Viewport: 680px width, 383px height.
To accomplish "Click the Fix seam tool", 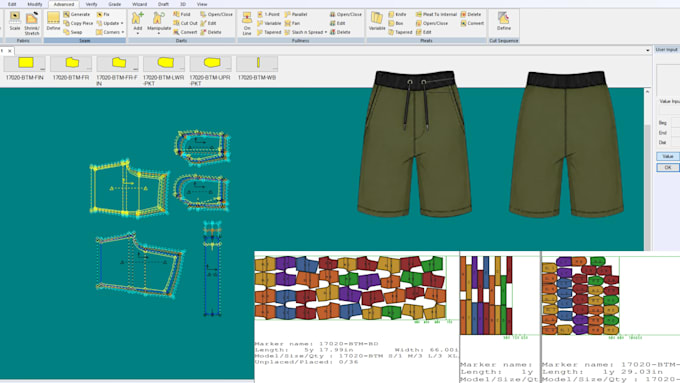I will coord(103,14).
